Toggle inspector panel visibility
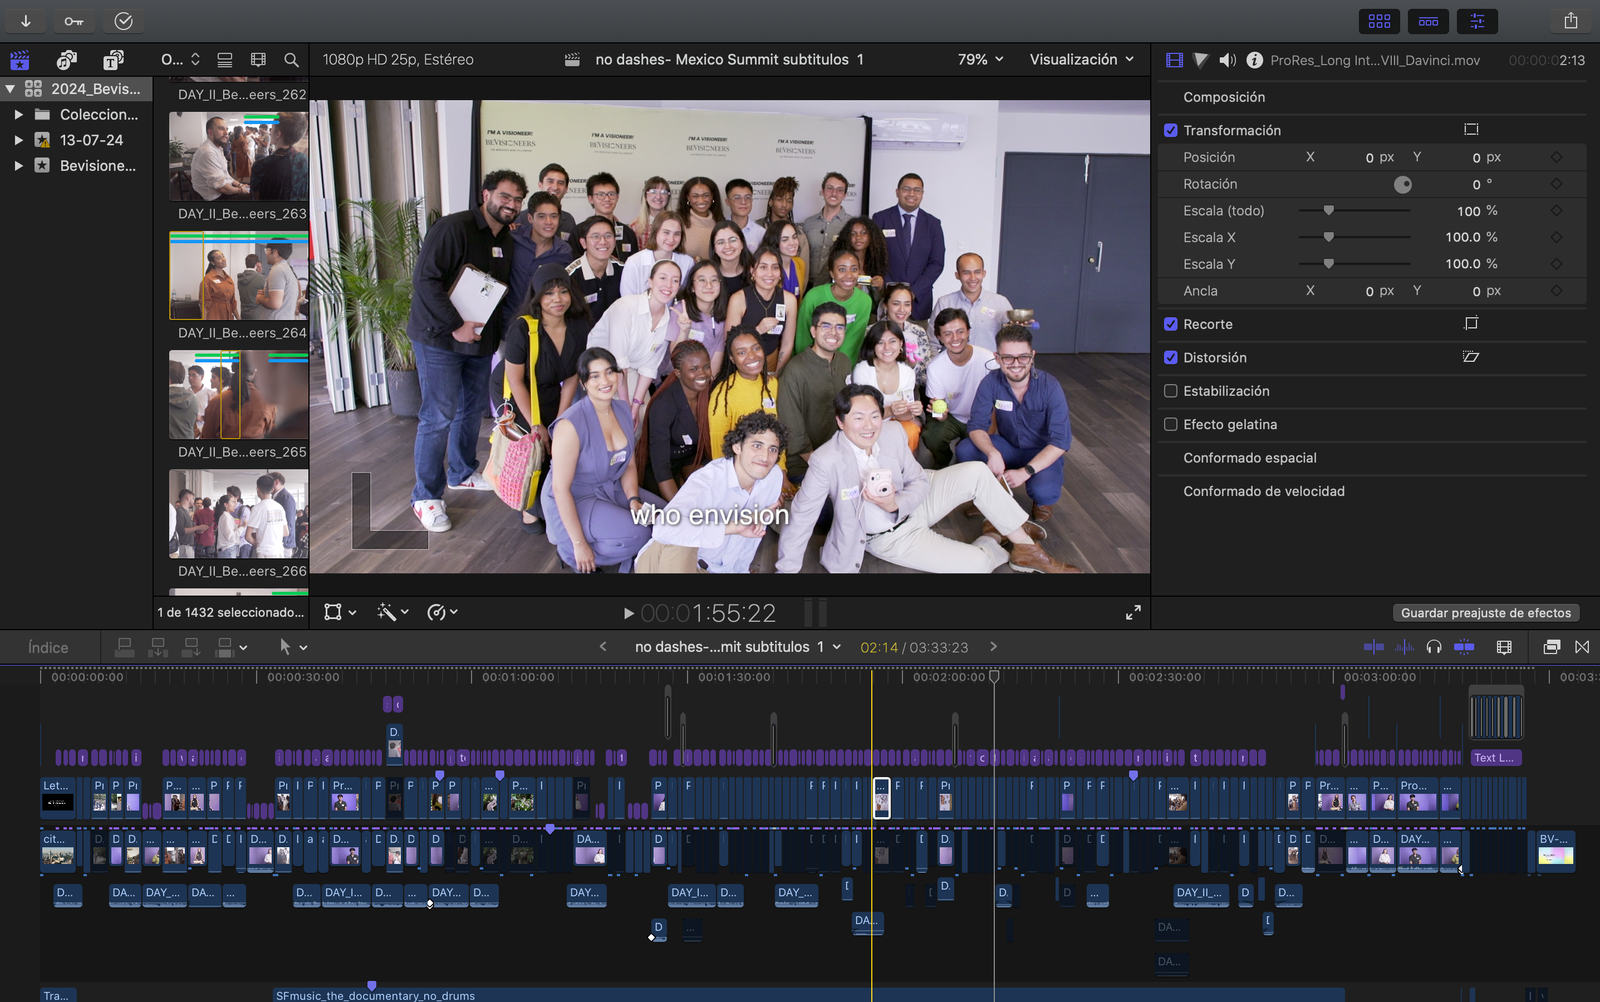This screenshot has height=1002, width=1600. pos(1477,21)
